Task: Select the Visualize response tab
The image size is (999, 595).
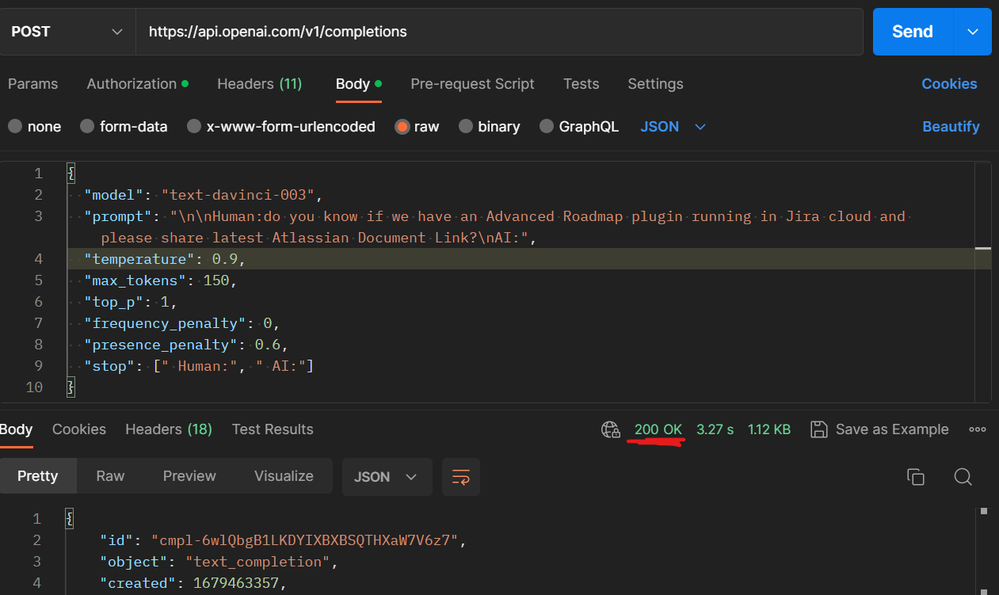Action: coord(284,476)
